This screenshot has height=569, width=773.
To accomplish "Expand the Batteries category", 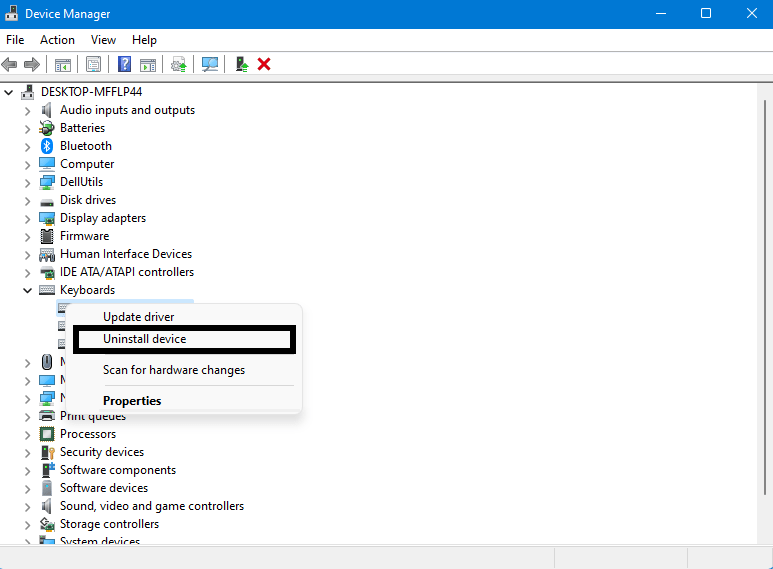I will pos(28,129).
